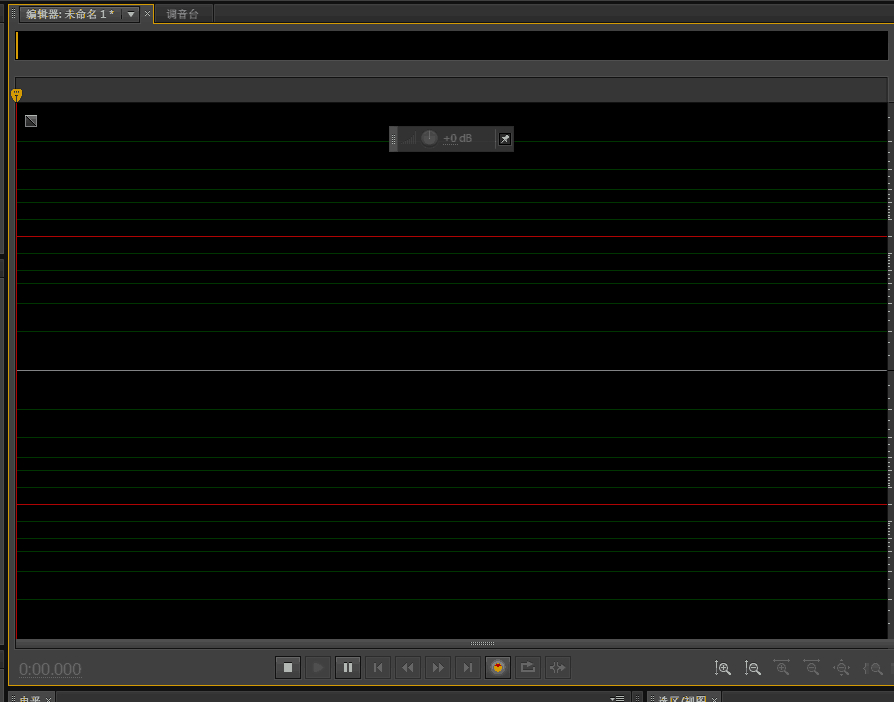Click the Zoom Out Full icon
The image size is (894, 702).
(x=842, y=668)
